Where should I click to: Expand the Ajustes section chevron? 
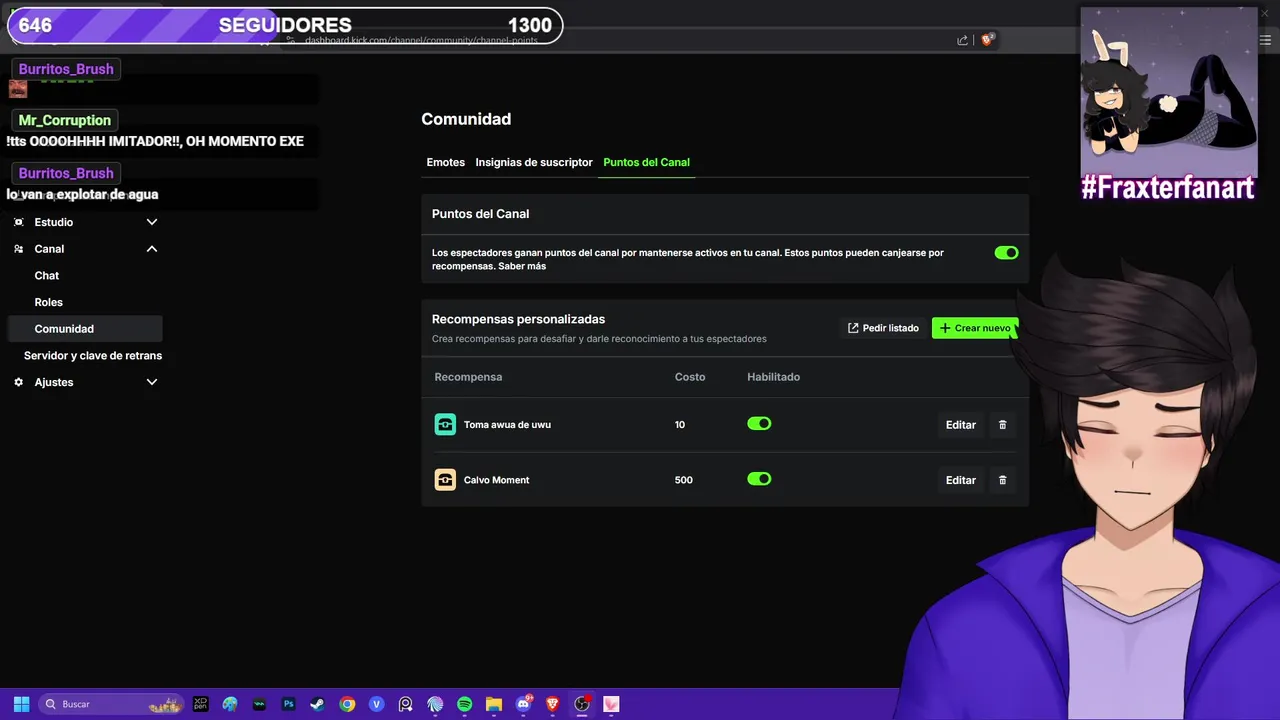(152, 382)
